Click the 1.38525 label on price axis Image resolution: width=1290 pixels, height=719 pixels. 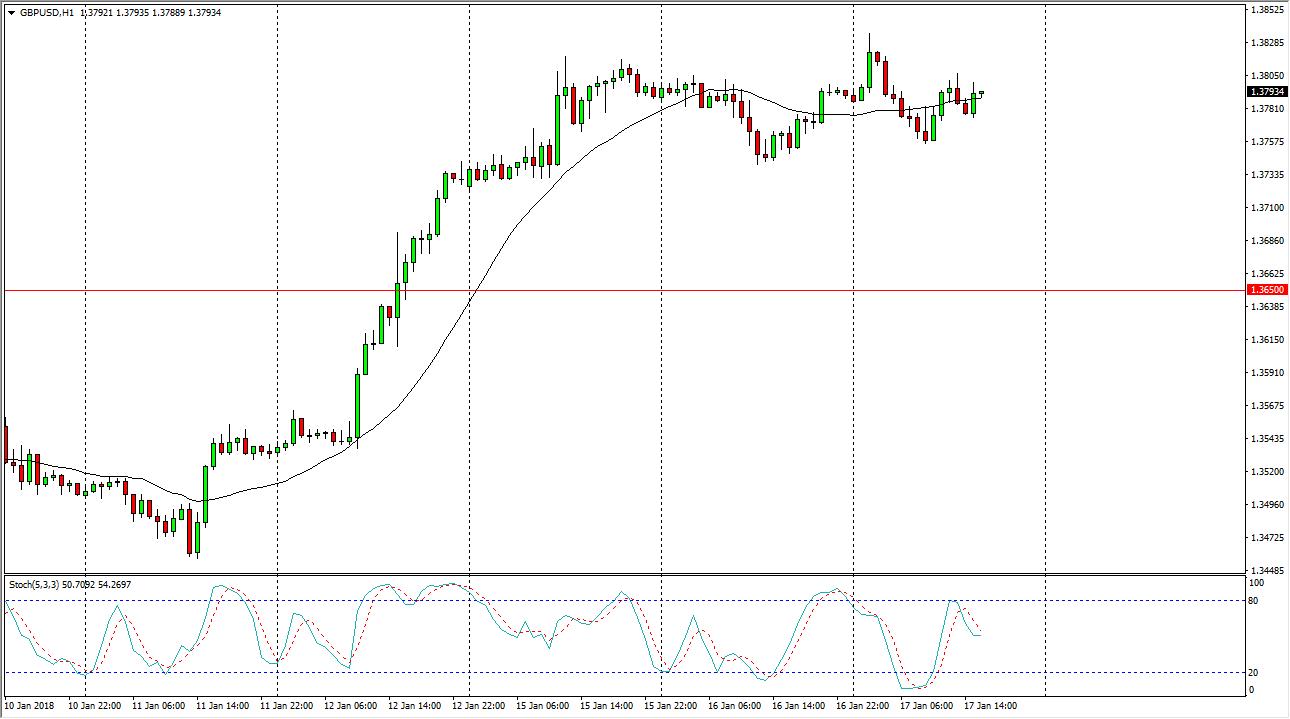(x=1265, y=10)
